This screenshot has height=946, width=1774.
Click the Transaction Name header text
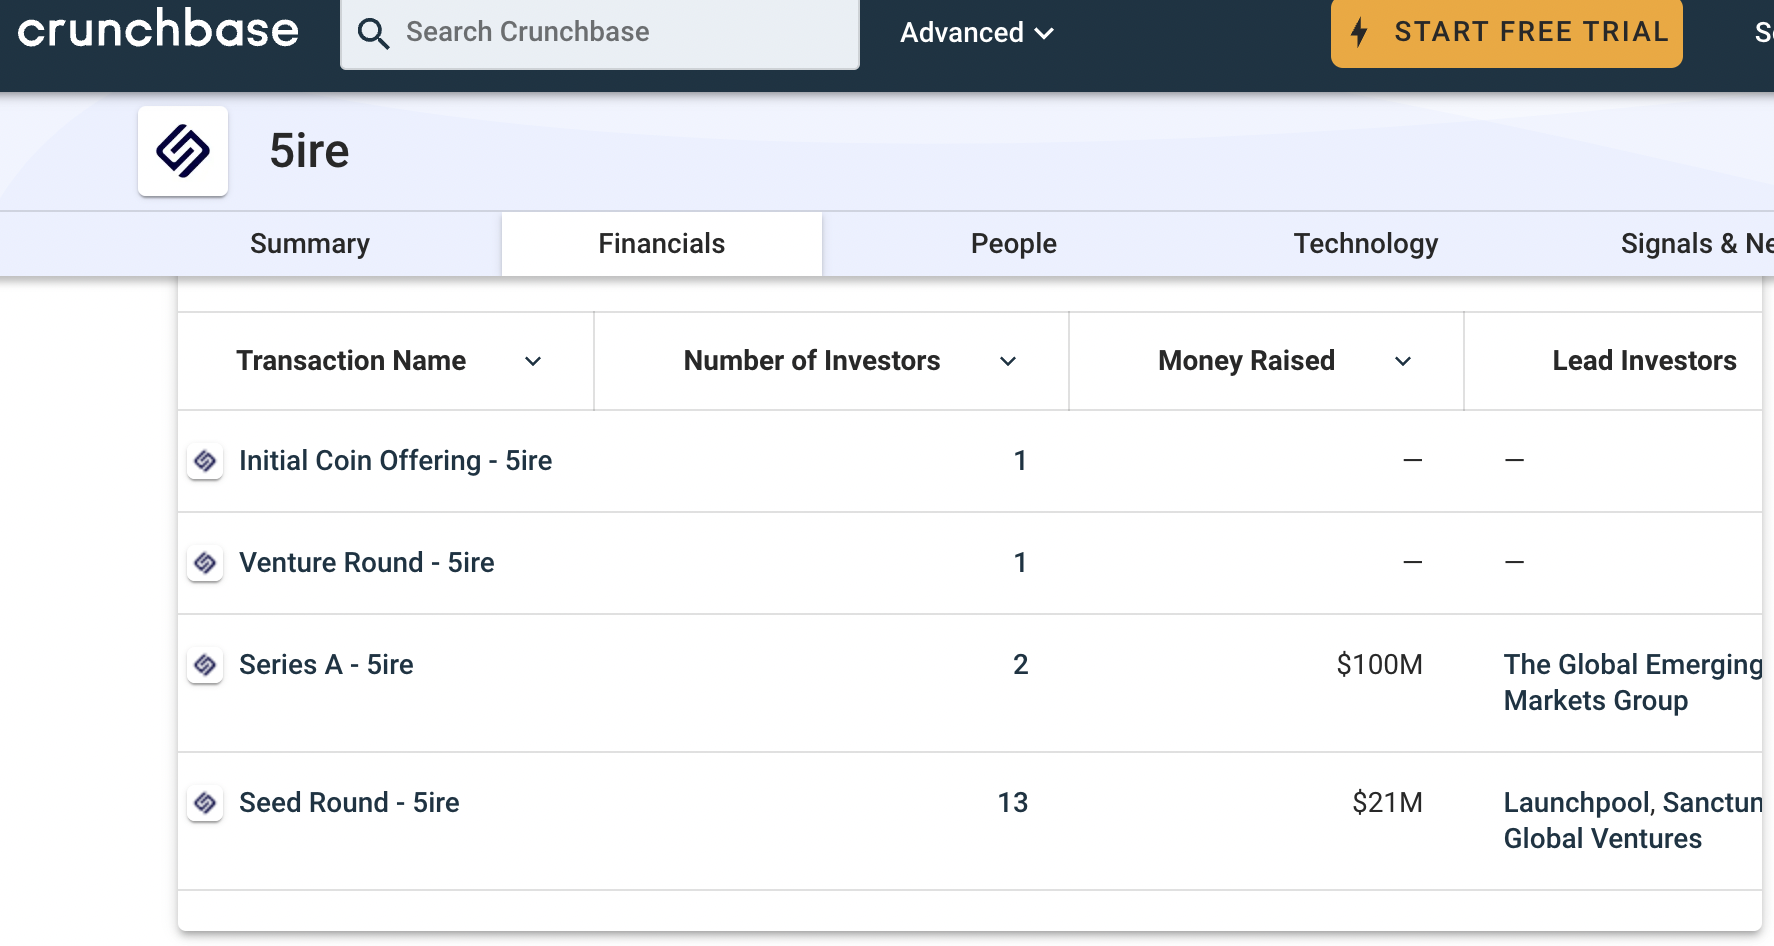click(x=351, y=361)
